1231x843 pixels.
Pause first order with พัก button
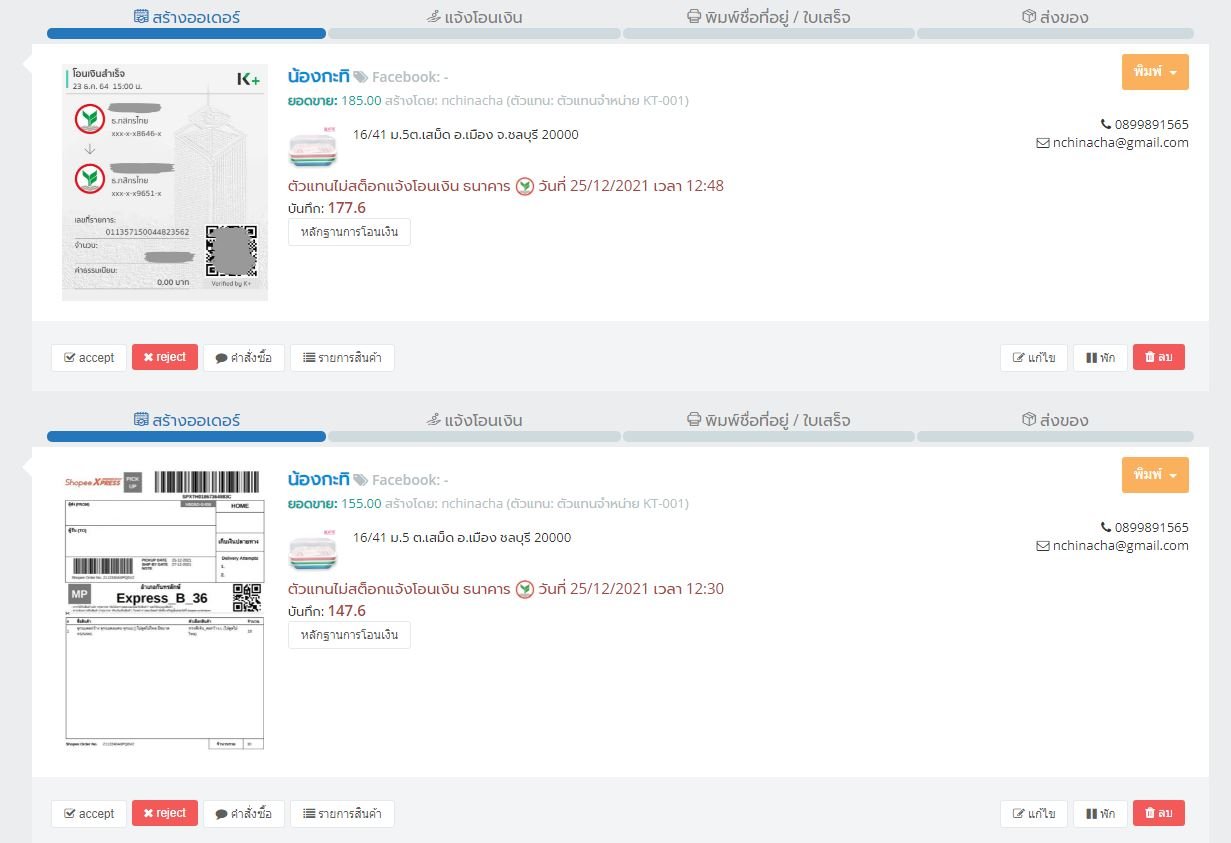pos(1100,358)
